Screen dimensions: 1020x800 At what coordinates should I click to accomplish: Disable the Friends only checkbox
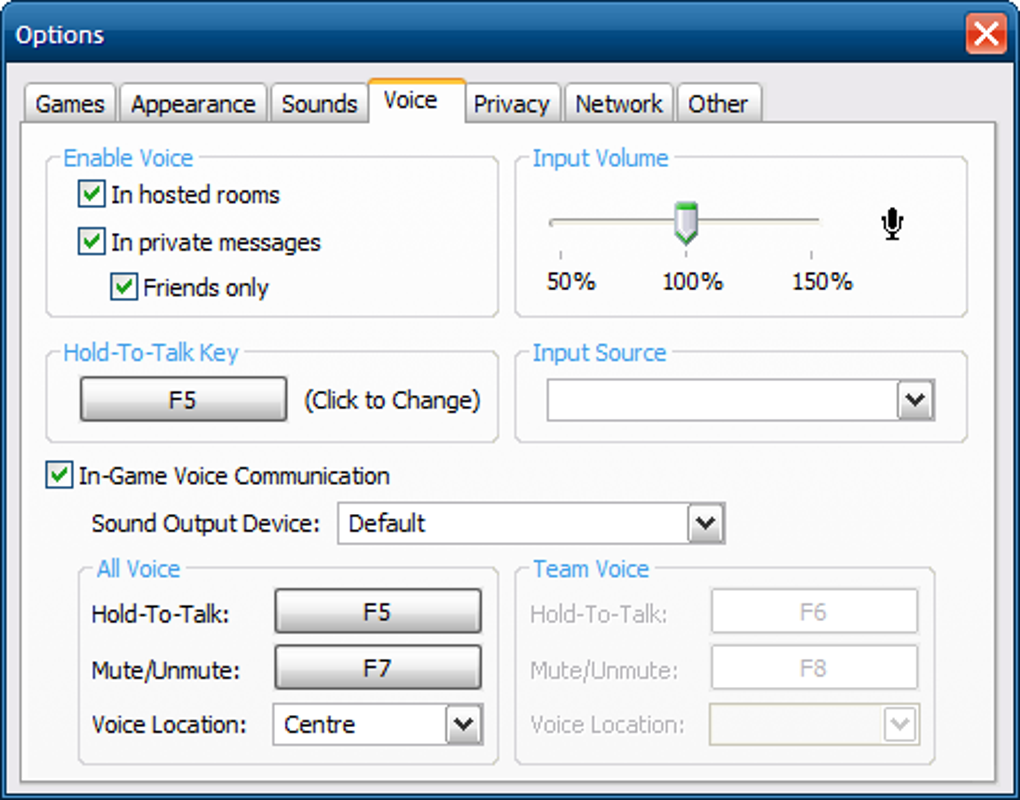tap(124, 287)
